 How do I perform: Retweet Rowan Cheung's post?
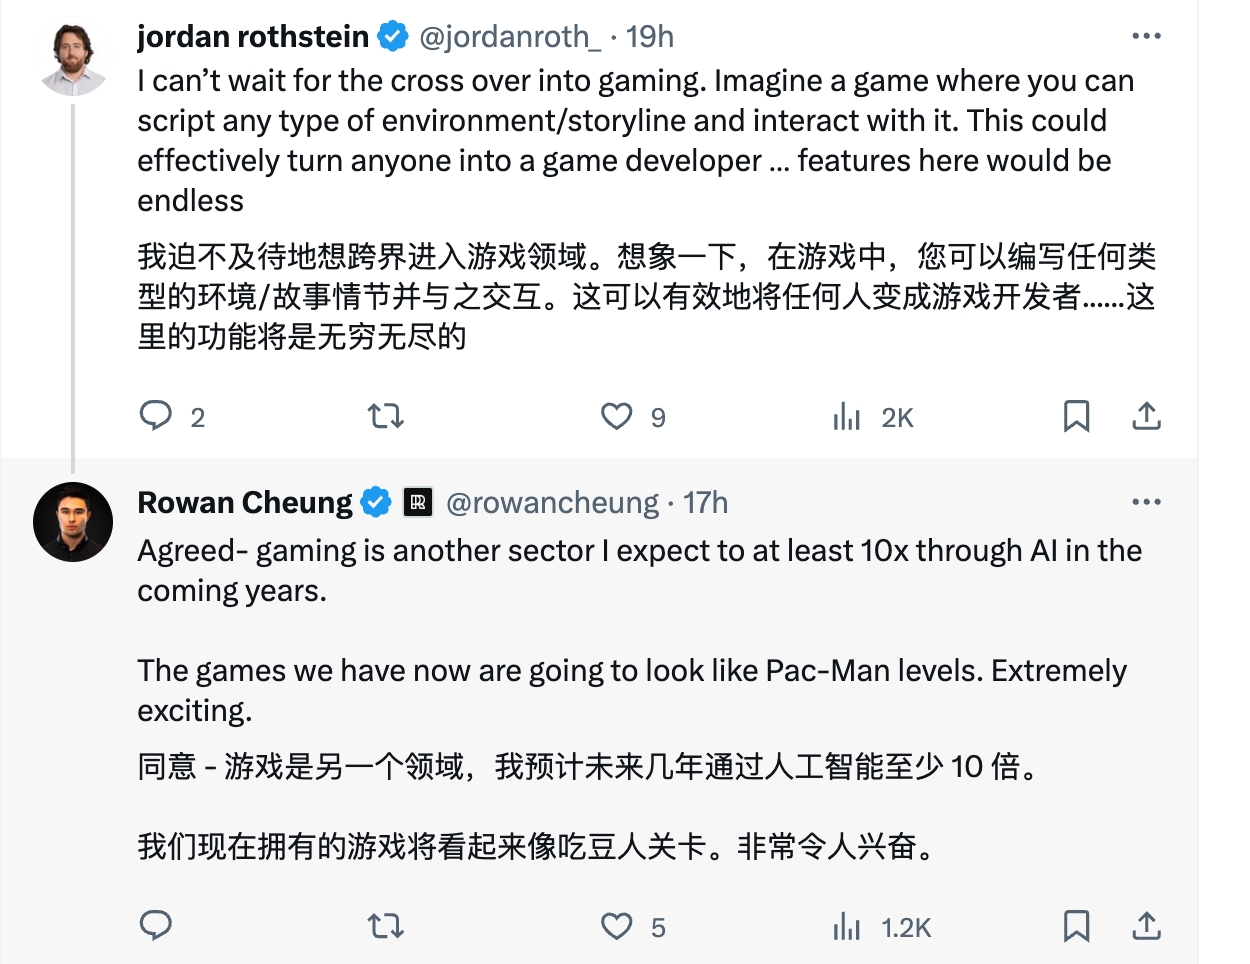[x=385, y=926]
